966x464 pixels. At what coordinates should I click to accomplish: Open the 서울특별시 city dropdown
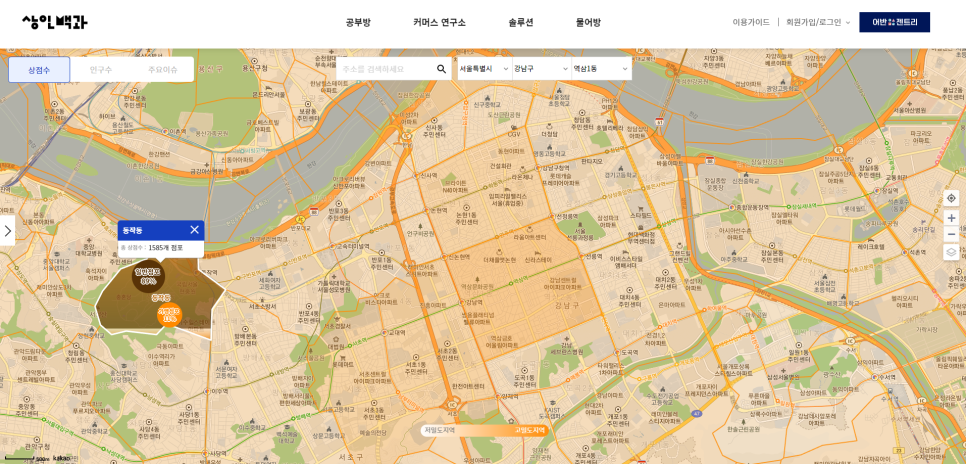[484, 68]
